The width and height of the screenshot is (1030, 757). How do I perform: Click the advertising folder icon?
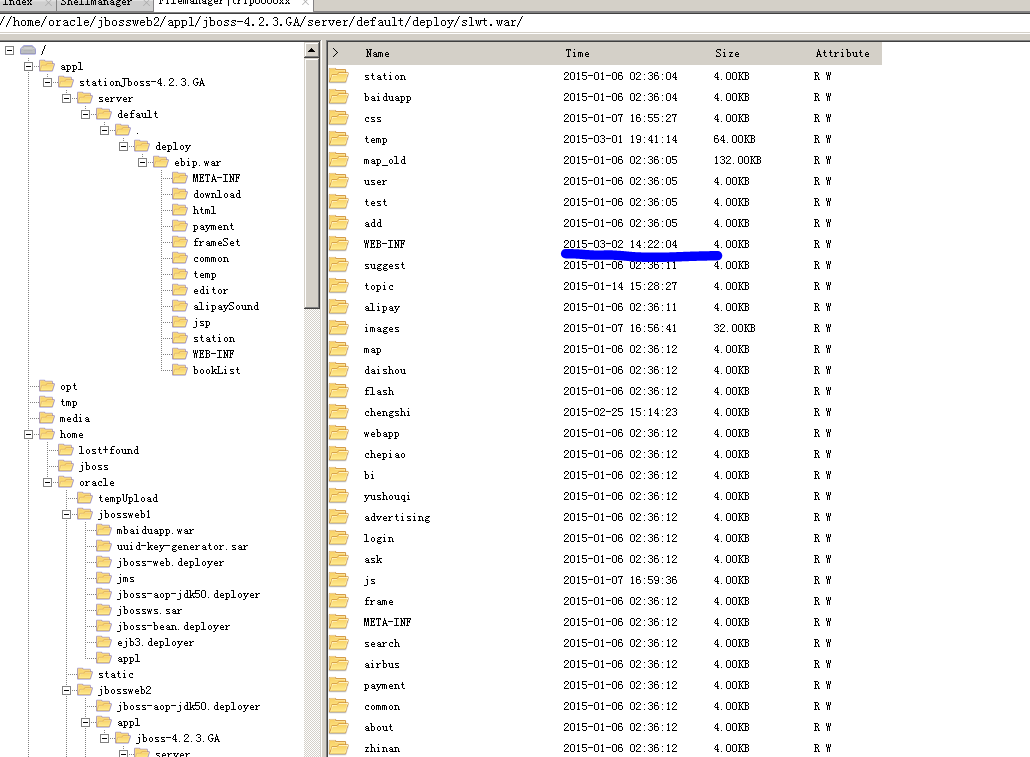[x=339, y=517]
